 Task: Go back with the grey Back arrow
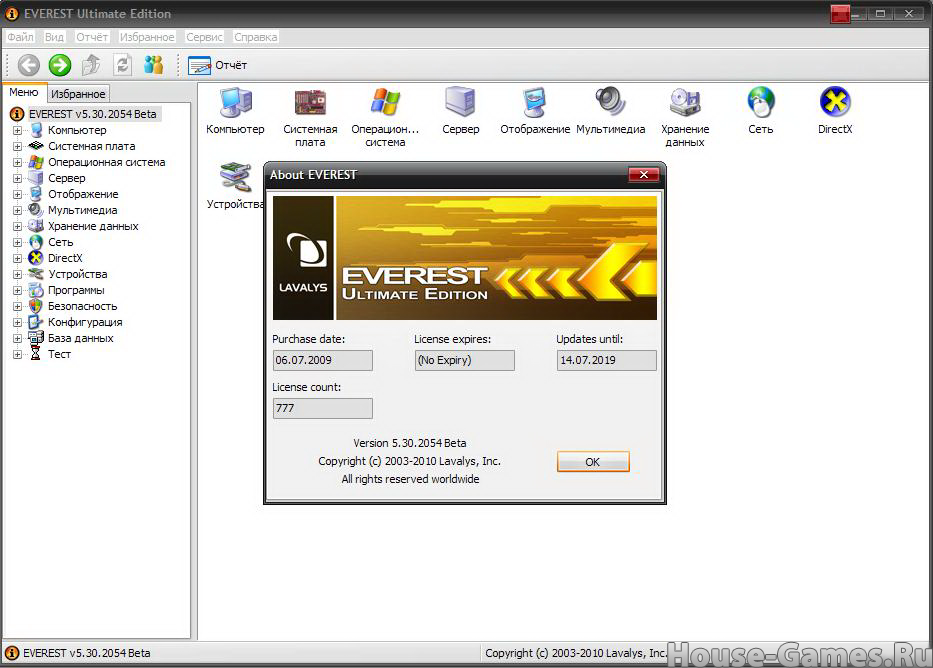(29, 65)
